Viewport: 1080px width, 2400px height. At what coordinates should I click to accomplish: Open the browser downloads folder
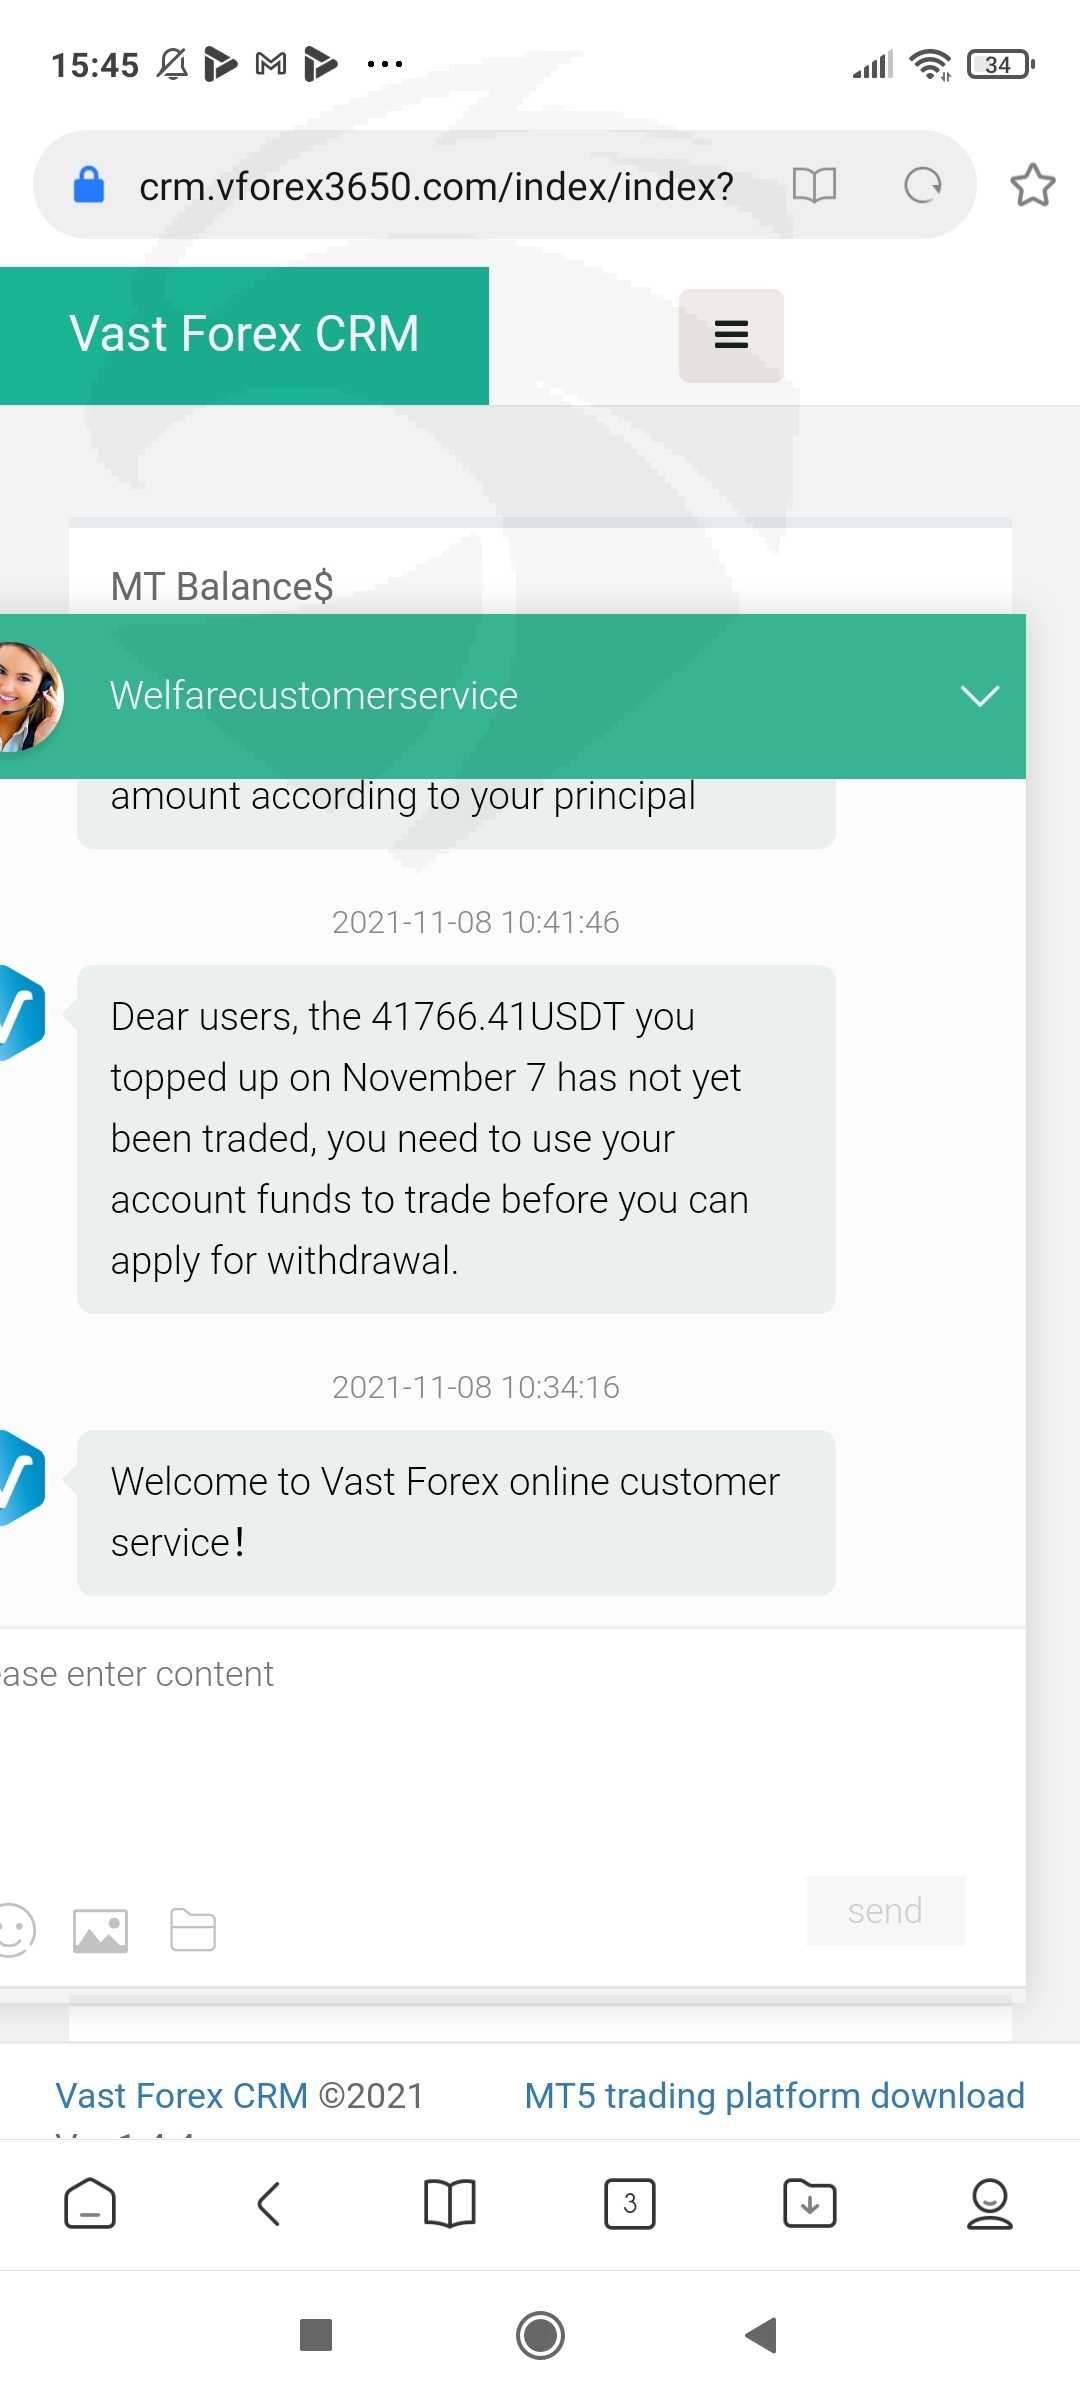(x=809, y=2203)
